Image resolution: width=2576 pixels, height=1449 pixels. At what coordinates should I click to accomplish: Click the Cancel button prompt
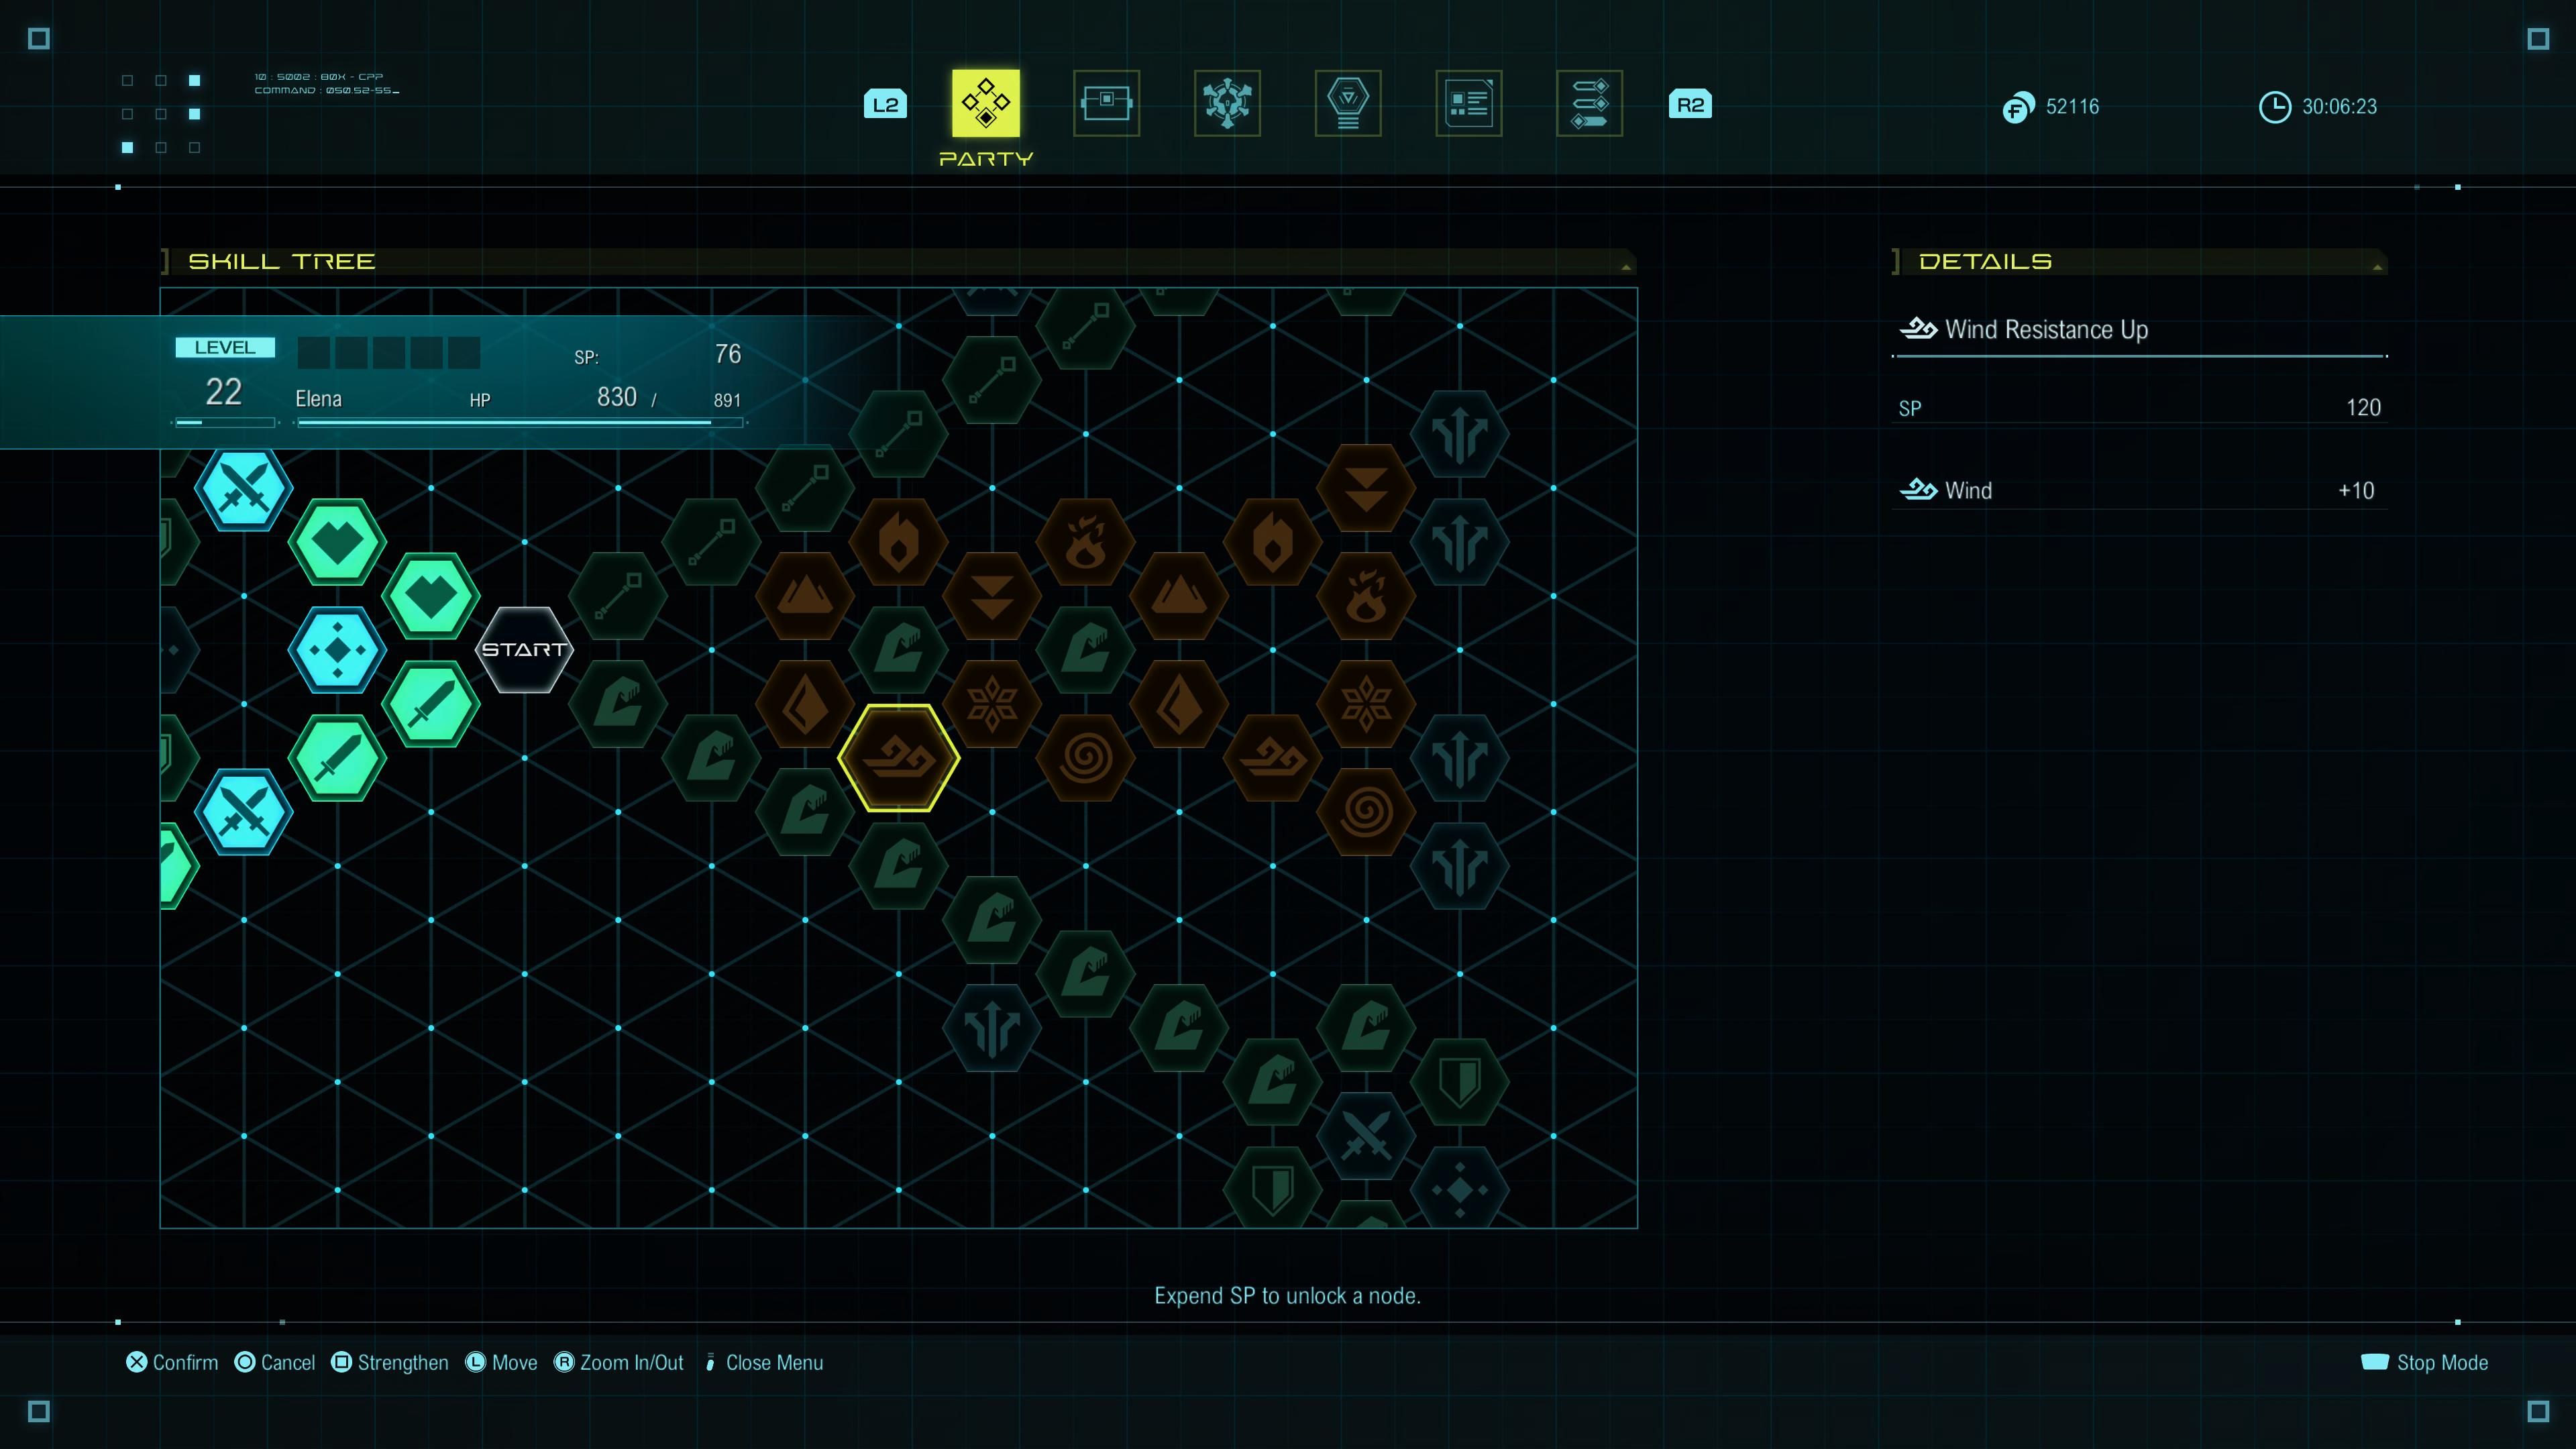(275, 1362)
